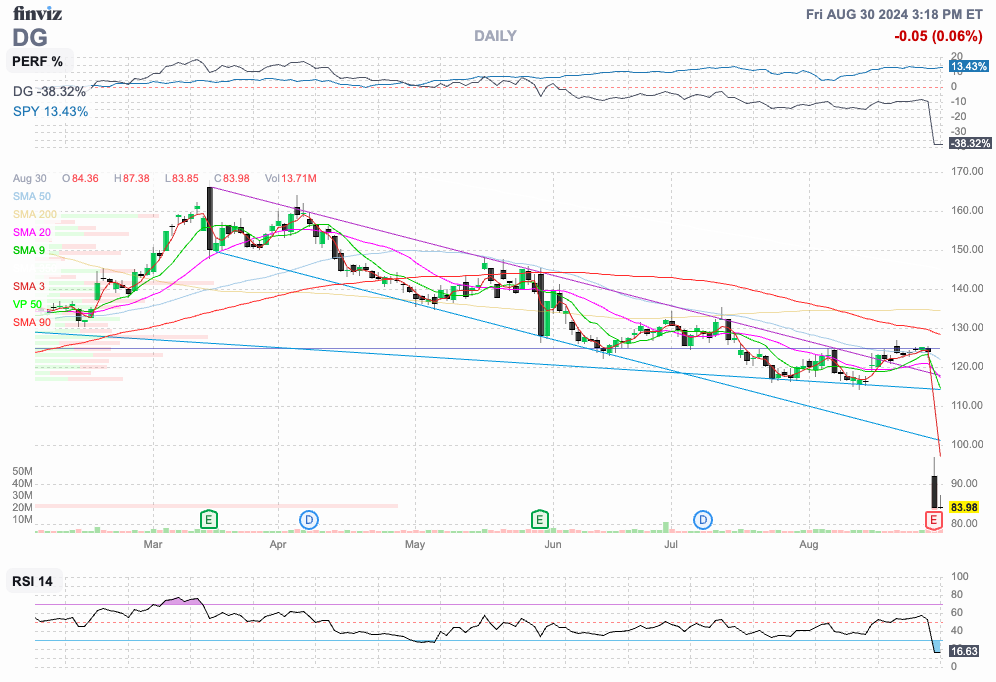996x682 pixels.
Task: Click the SMA 90 legend label
Action: click(x=32, y=323)
